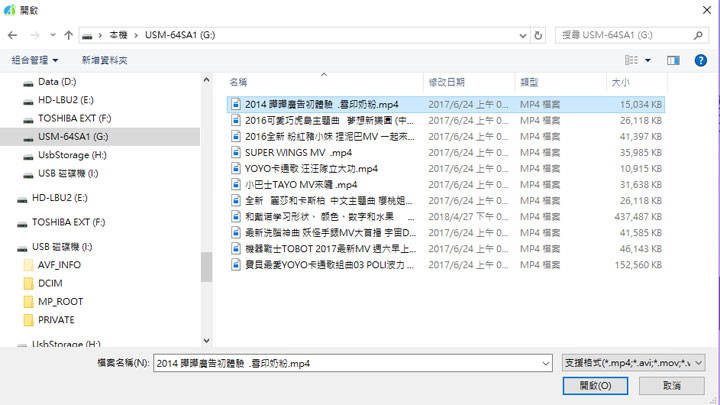Go up one folder level
This screenshot has width=720, height=405.
coord(68,35)
